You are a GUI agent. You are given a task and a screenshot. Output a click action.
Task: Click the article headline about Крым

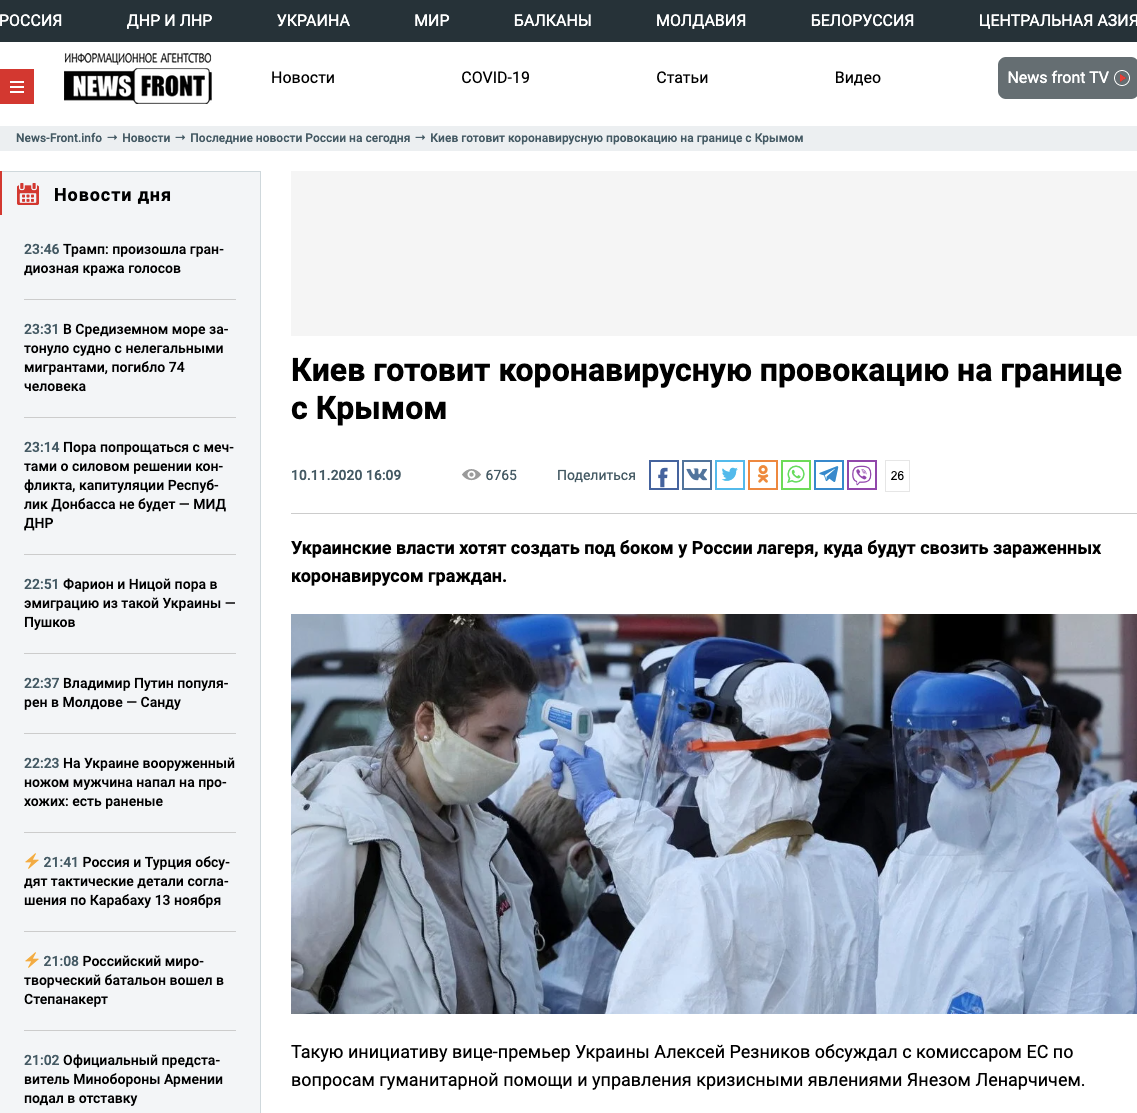tap(706, 389)
